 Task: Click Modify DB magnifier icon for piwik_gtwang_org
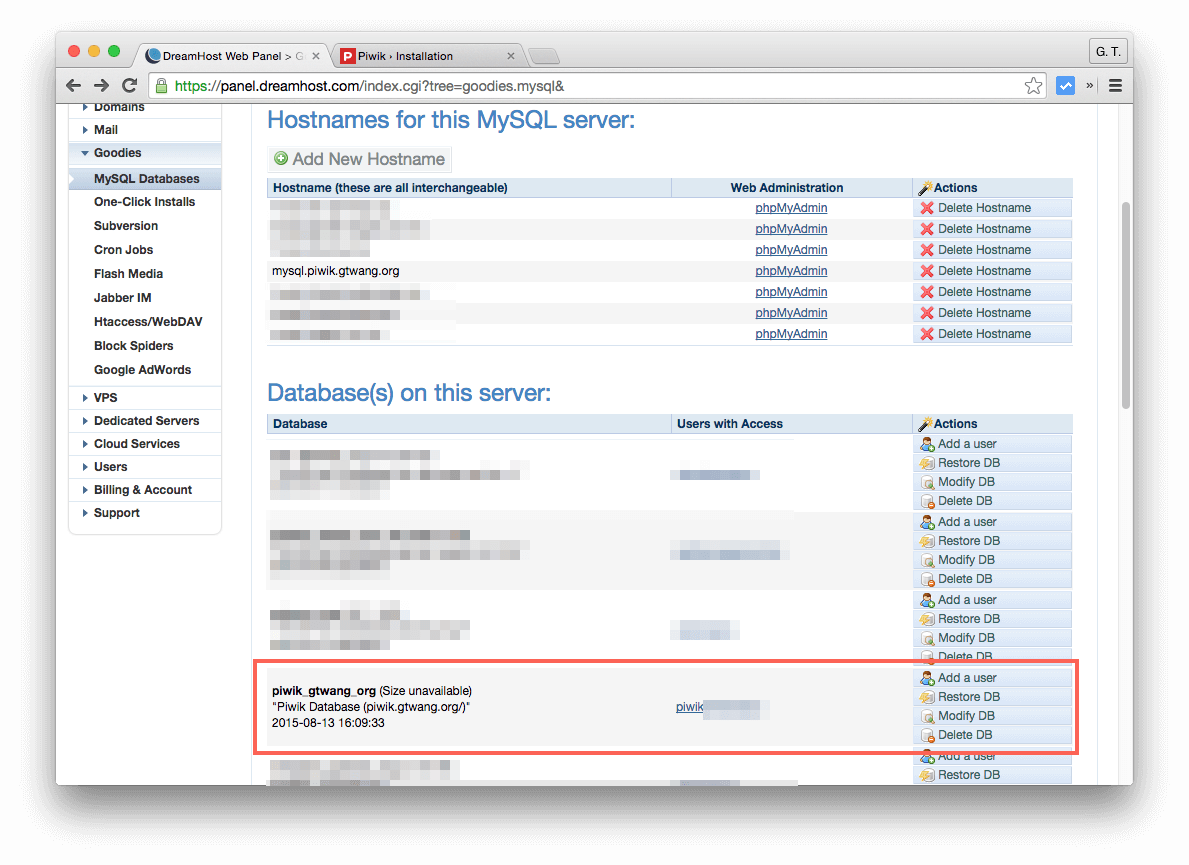(926, 715)
